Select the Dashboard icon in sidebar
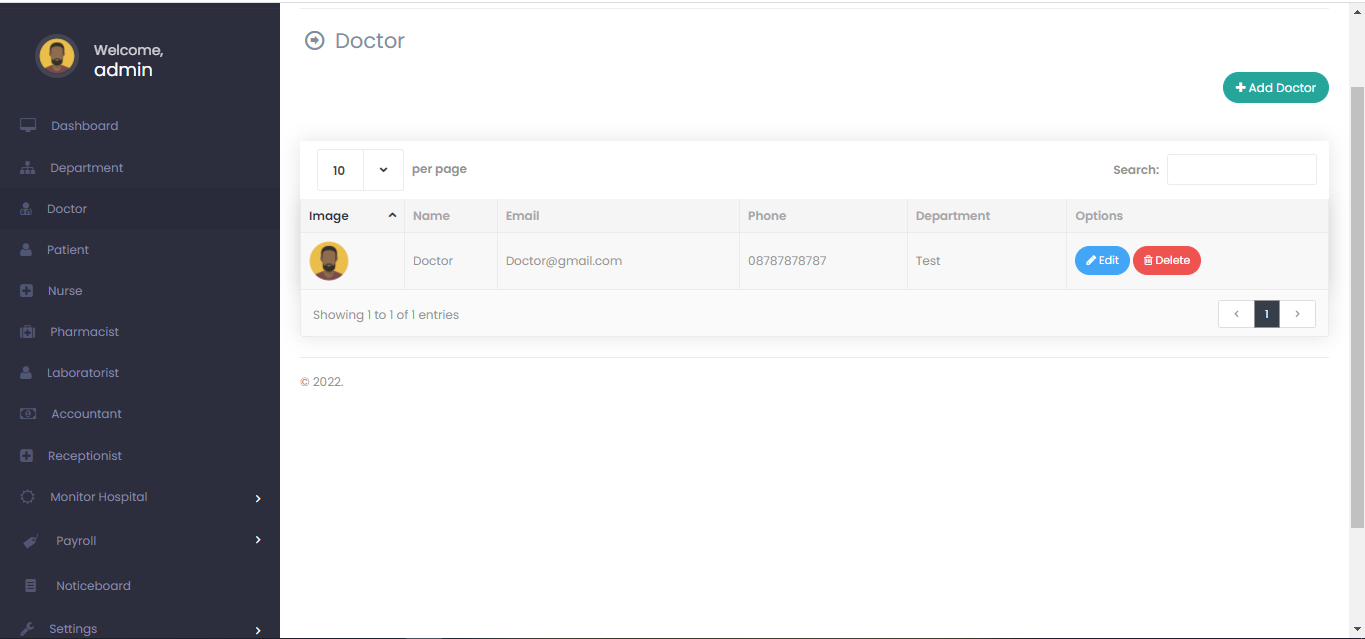This screenshot has width=1365, height=639. click(26, 125)
